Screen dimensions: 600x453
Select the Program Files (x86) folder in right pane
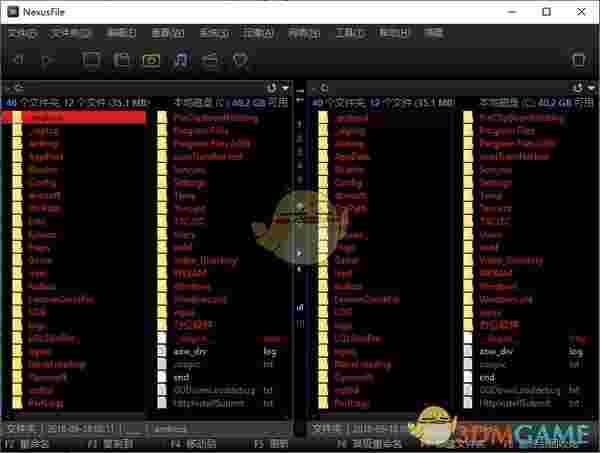pos(517,143)
